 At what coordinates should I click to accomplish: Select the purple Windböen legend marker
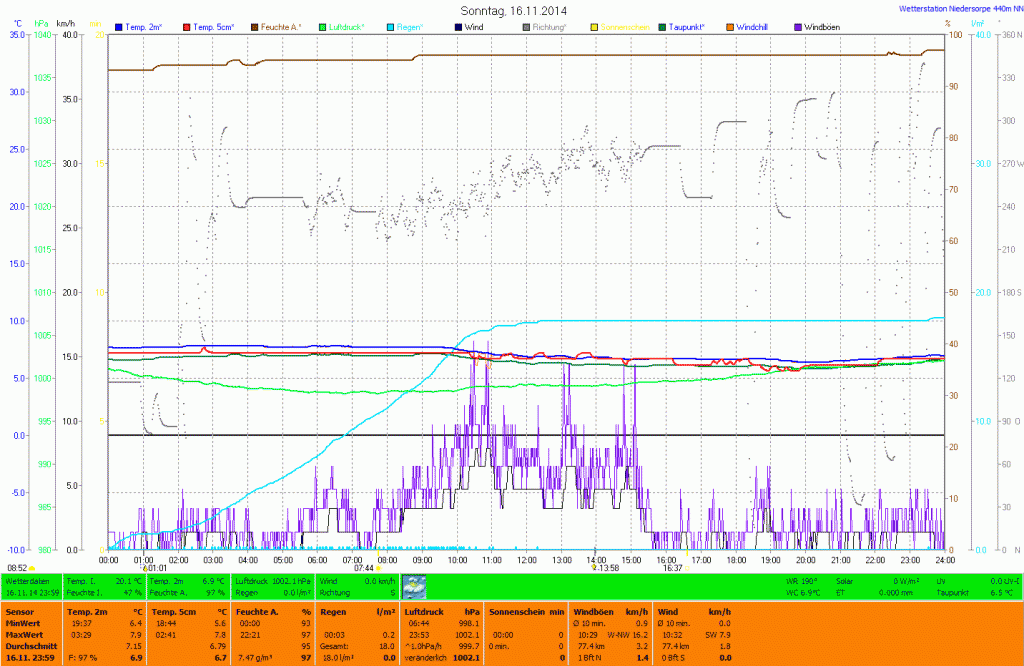(x=798, y=25)
